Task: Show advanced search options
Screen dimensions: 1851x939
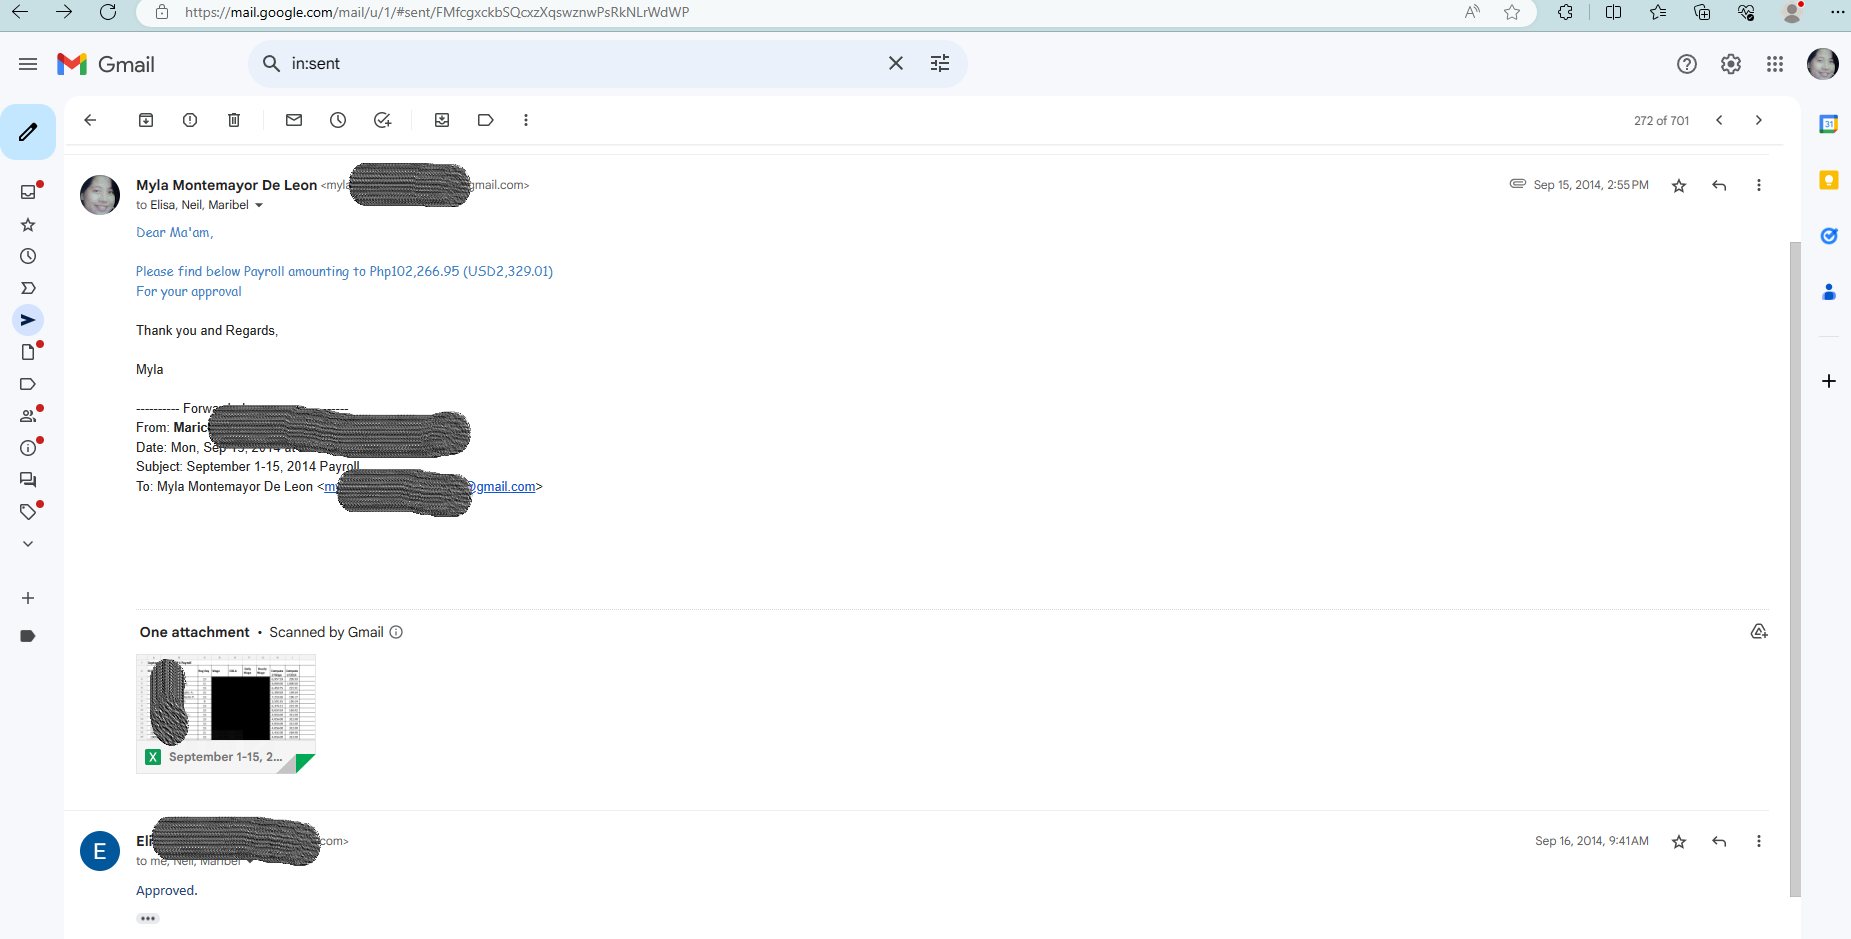Action: (940, 64)
